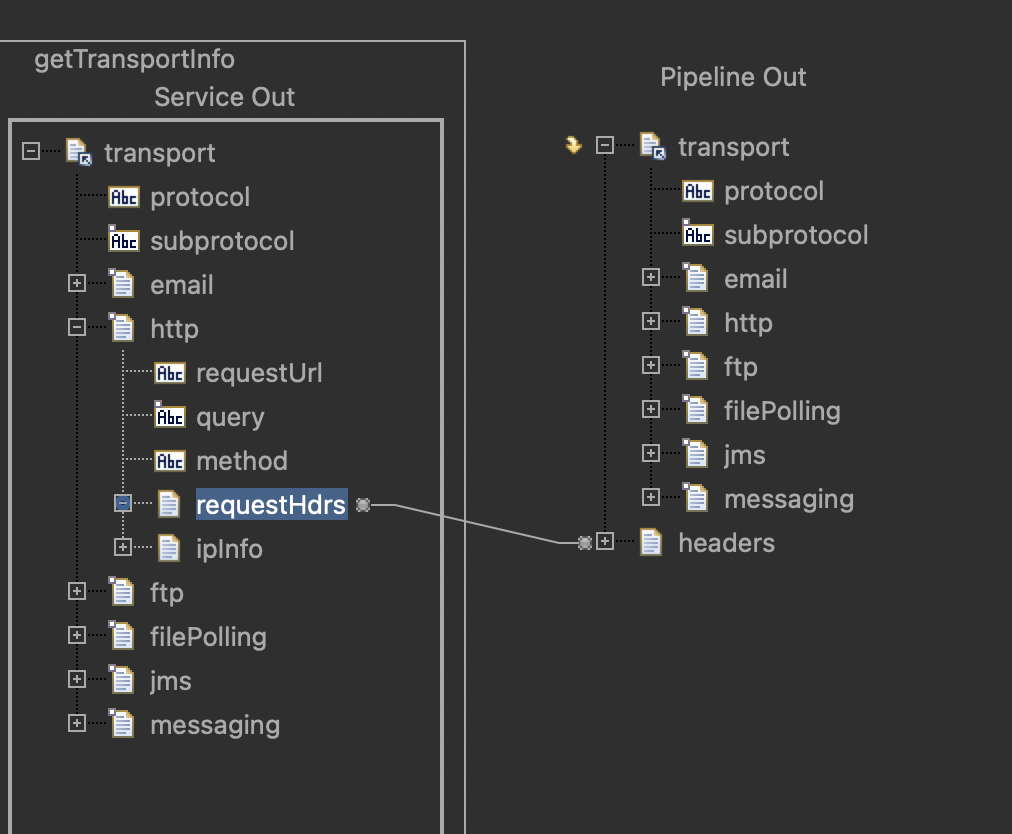Select the query field under http
The height and width of the screenshot is (834, 1012).
230,417
